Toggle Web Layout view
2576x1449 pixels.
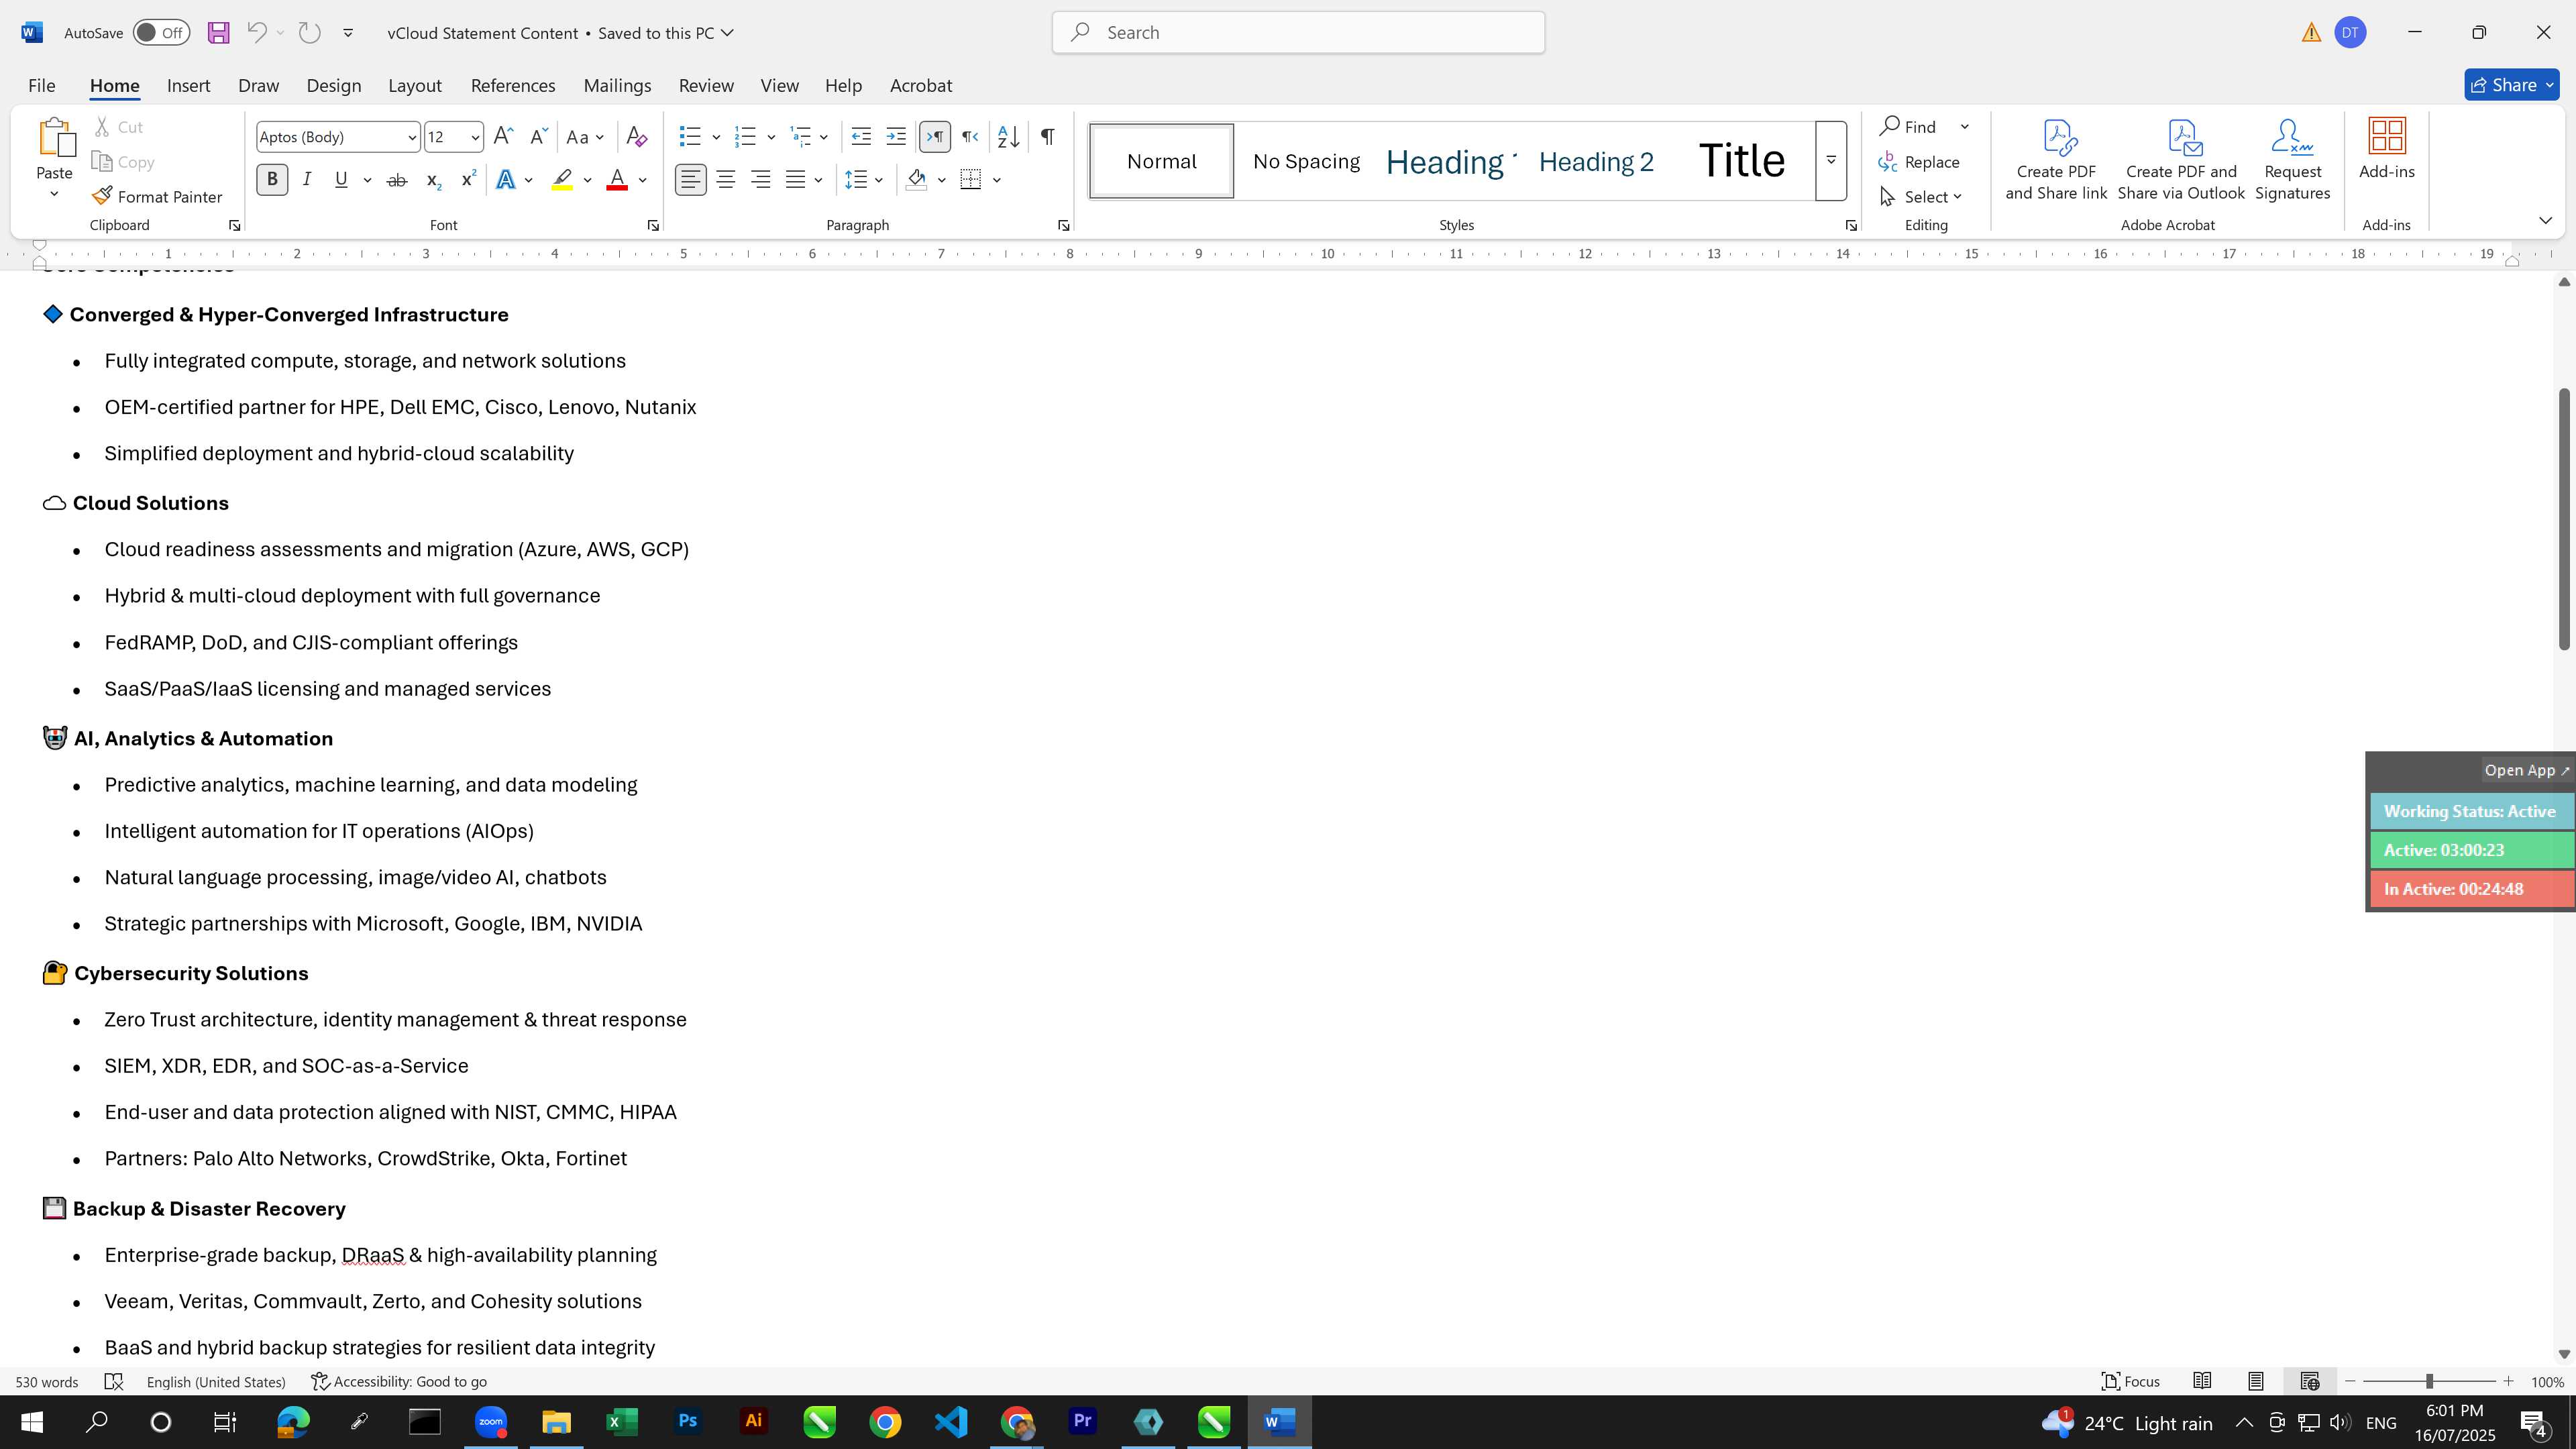tap(2310, 1381)
